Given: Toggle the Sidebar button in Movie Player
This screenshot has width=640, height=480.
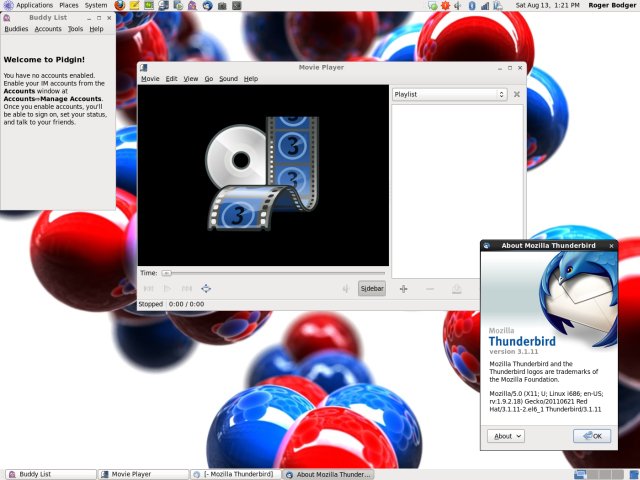Looking at the screenshot, I should coord(371,289).
